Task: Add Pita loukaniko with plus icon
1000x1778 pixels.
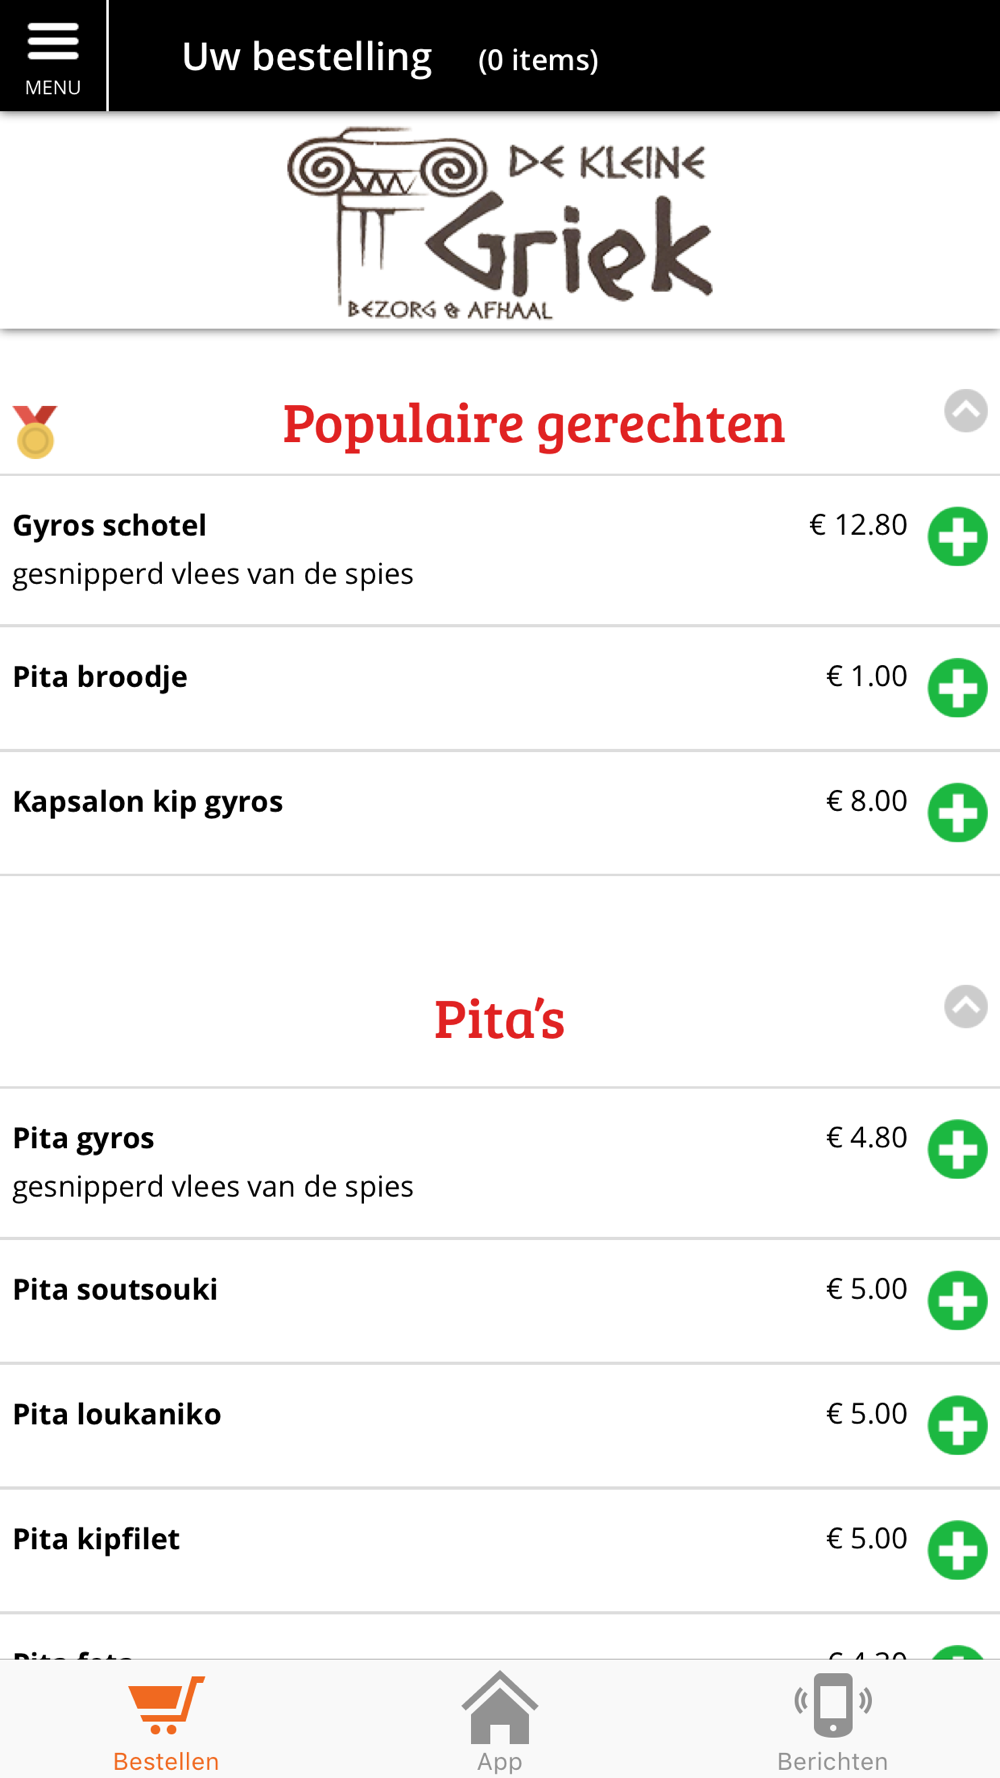Action: click(x=957, y=1425)
